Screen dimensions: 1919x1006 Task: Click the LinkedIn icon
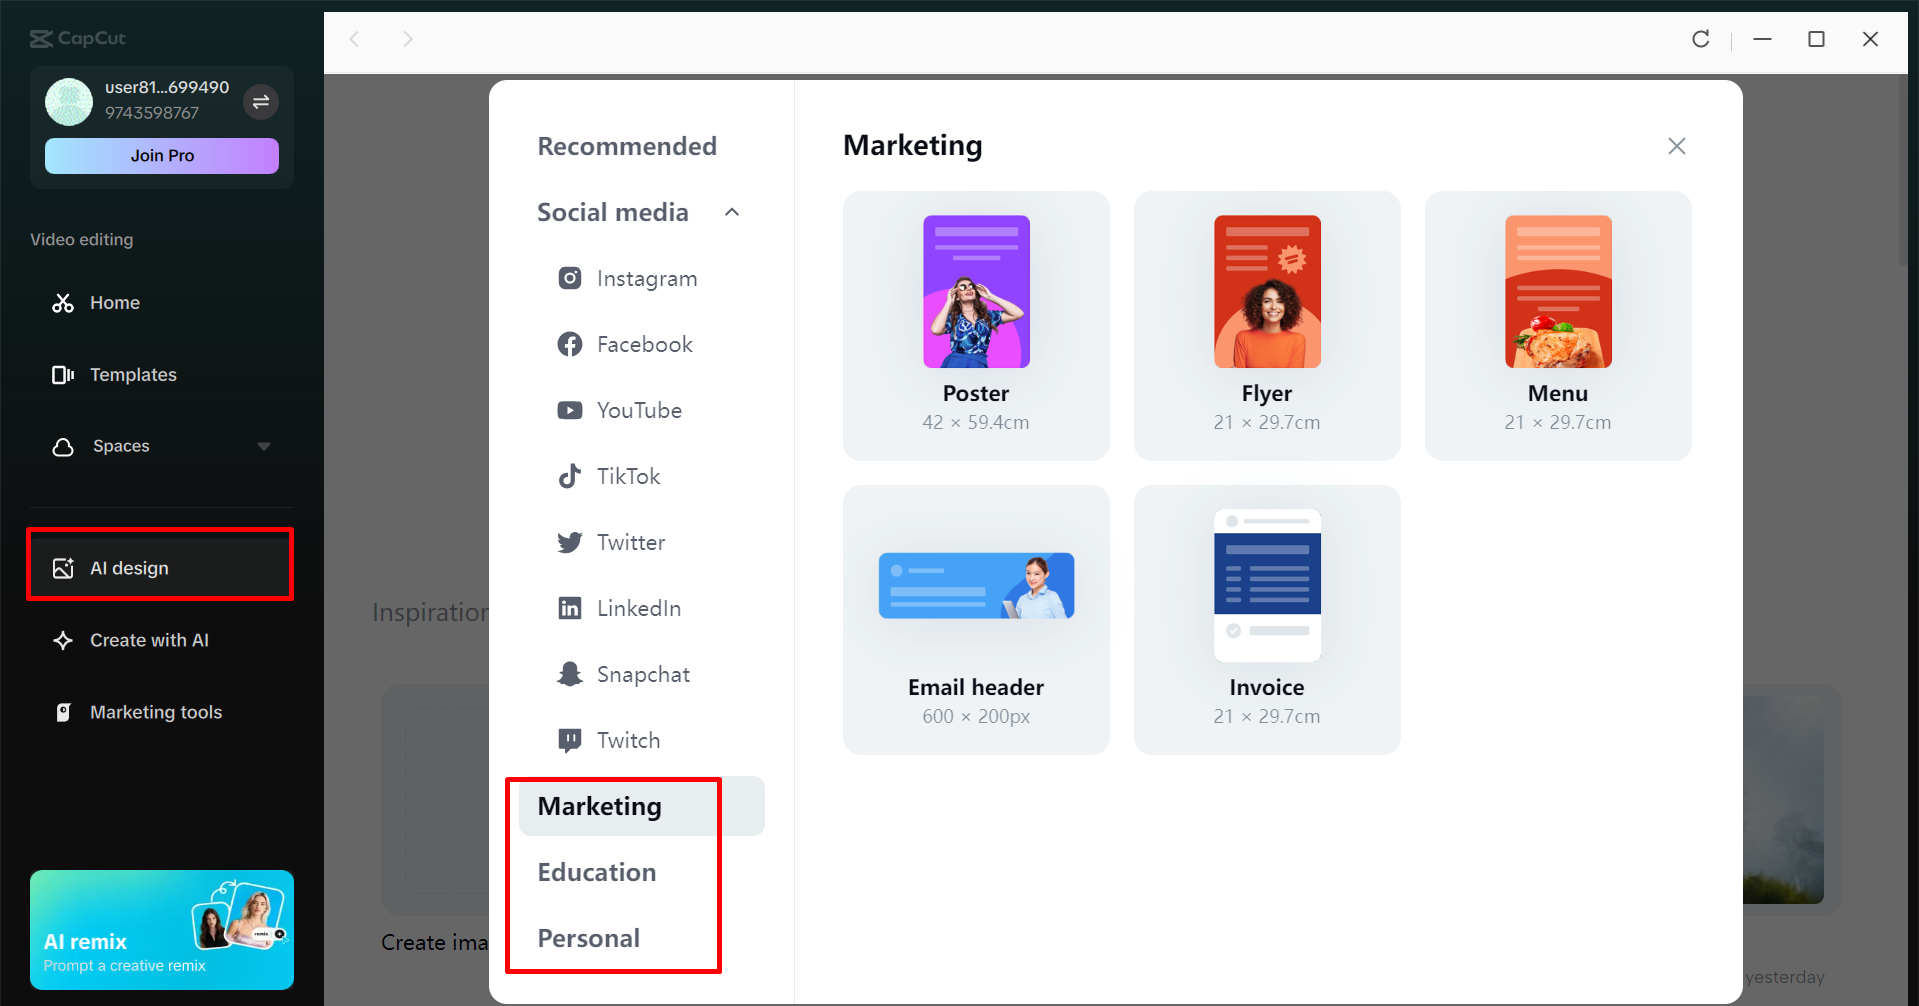point(570,608)
